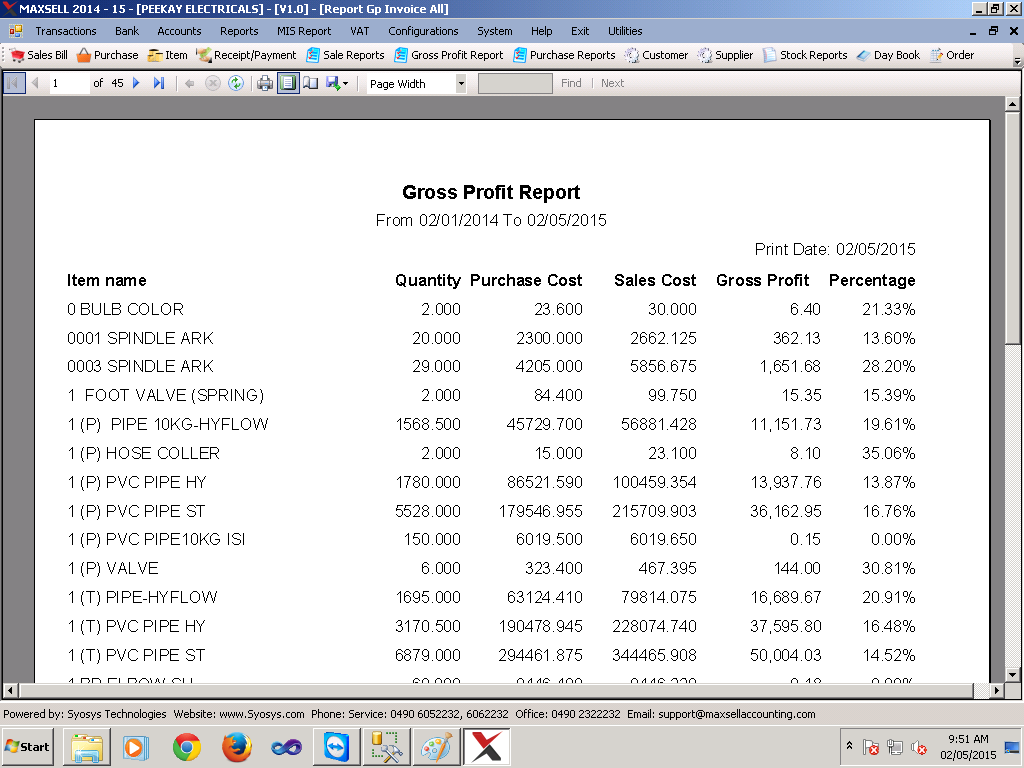Click the Find link

coord(571,83)
